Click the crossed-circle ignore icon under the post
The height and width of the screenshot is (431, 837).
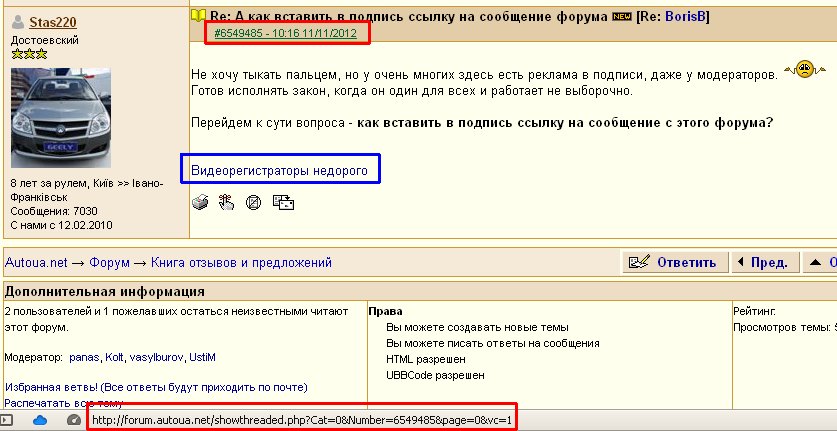point(254,203)
